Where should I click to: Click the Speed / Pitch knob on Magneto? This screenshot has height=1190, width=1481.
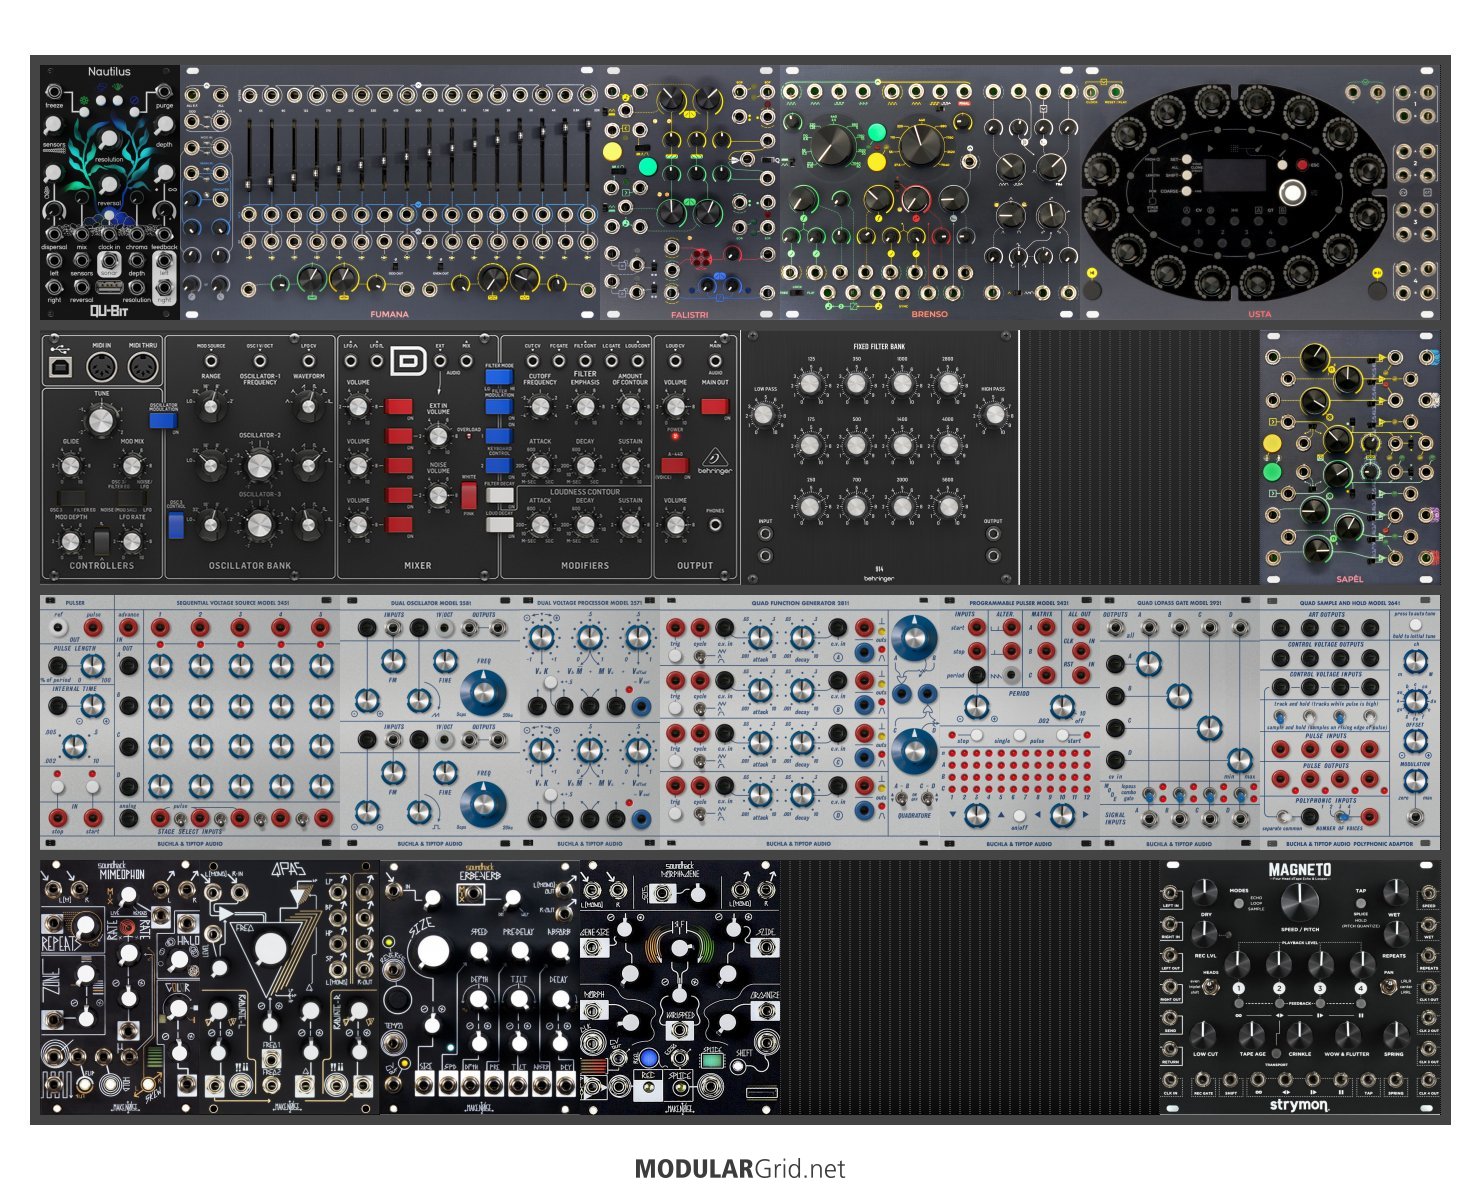tap(1299, 902)
